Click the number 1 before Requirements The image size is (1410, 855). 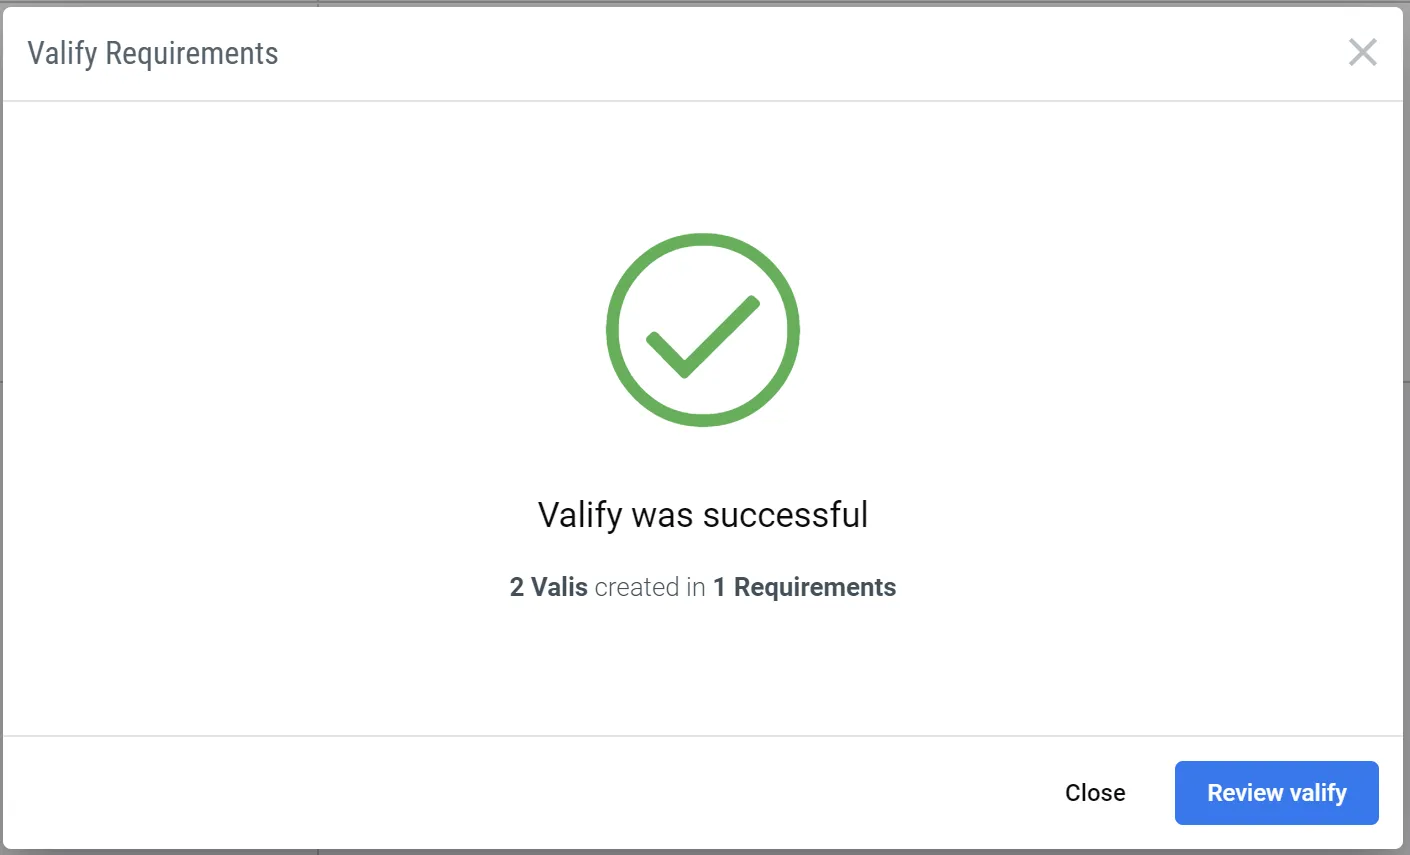tap(719, 587)
